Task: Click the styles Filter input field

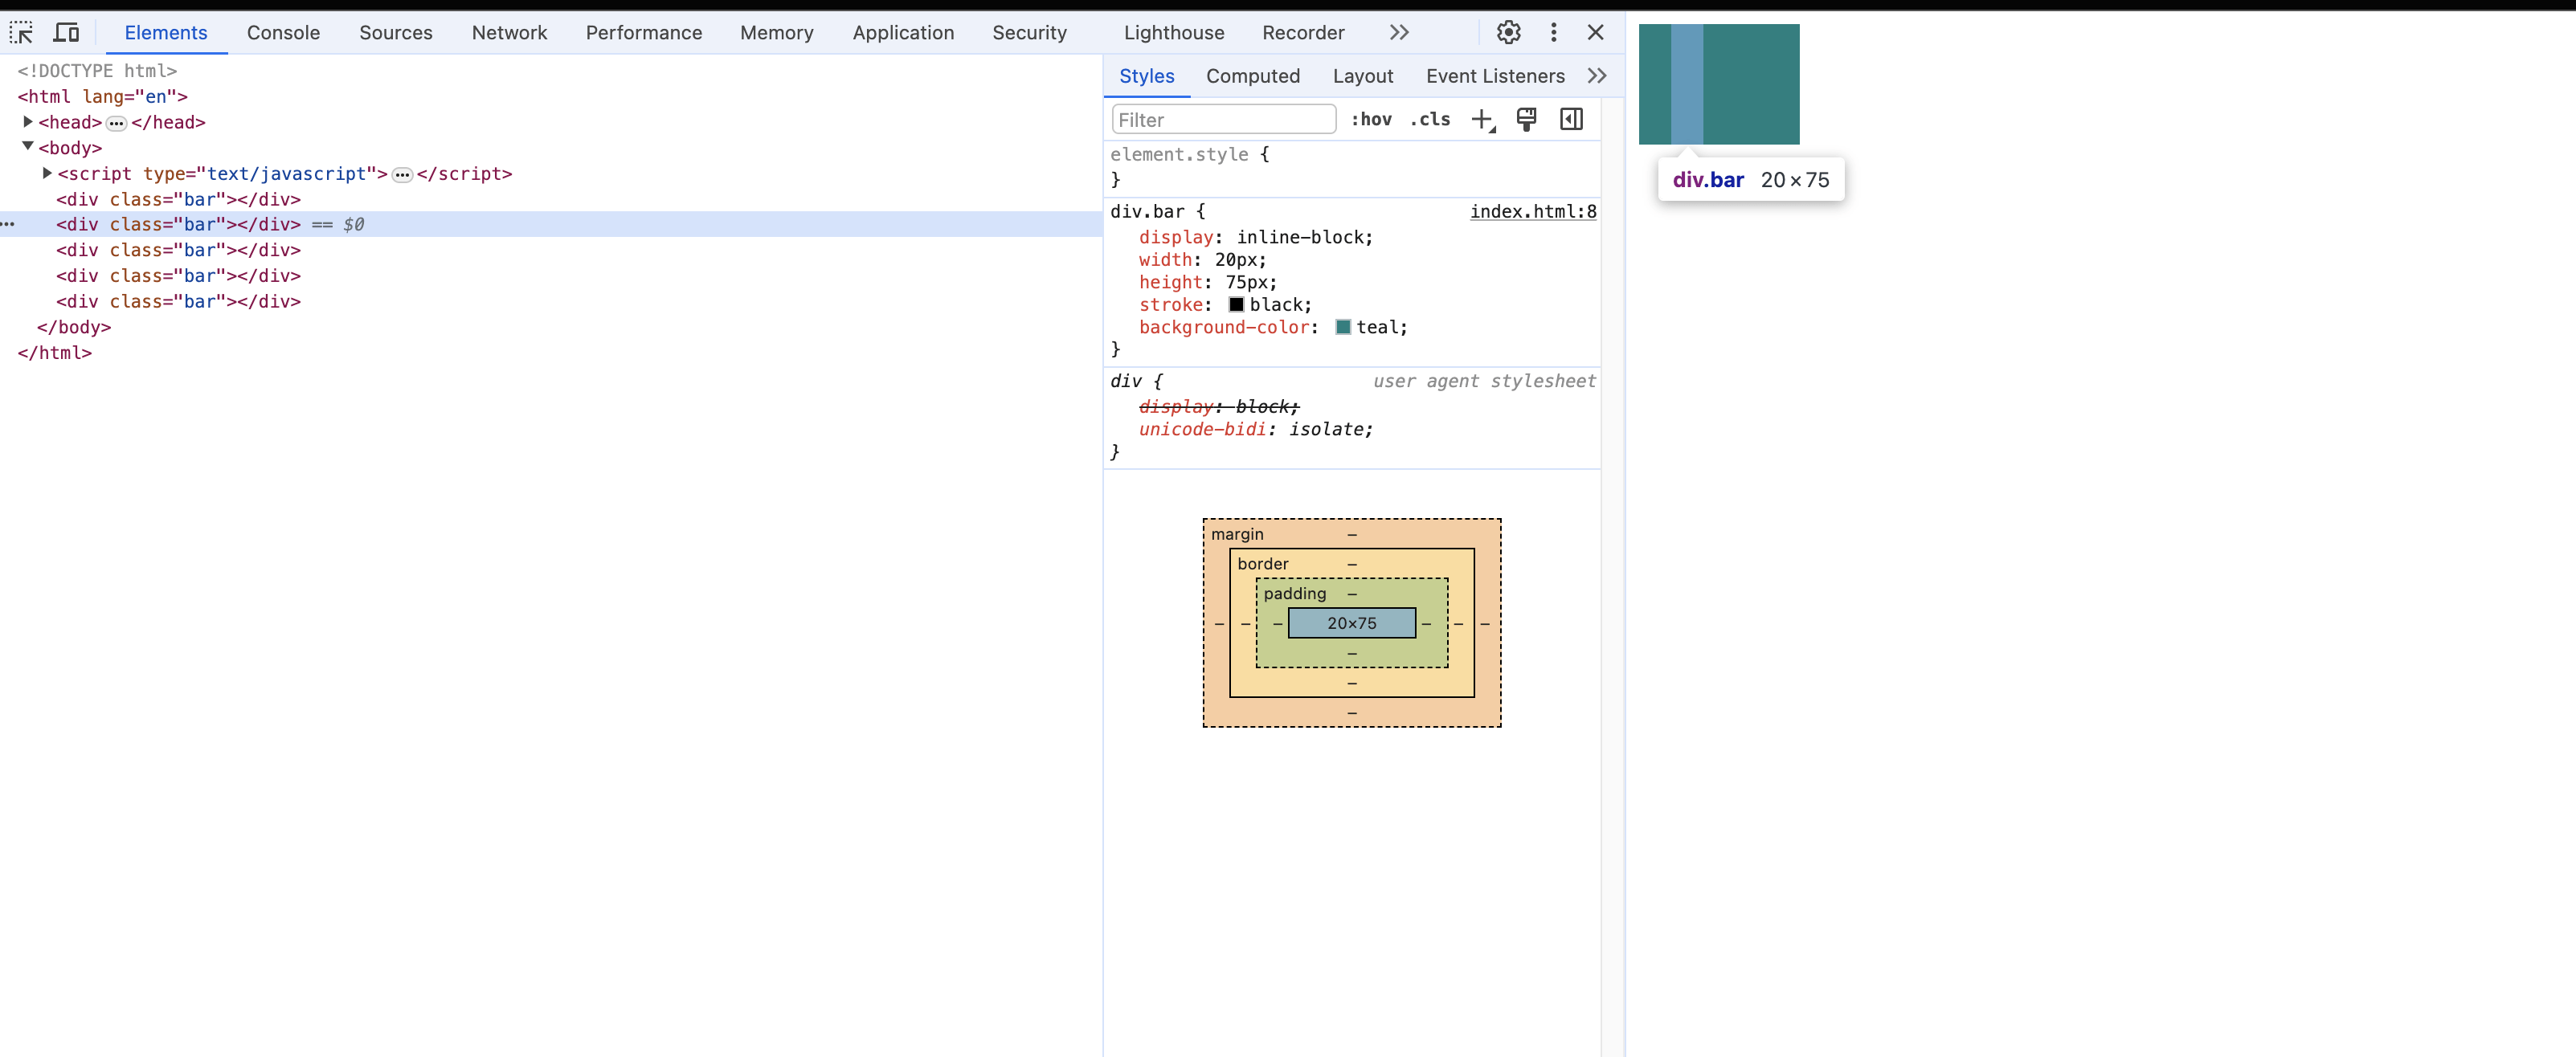Action: point(1223,120)
